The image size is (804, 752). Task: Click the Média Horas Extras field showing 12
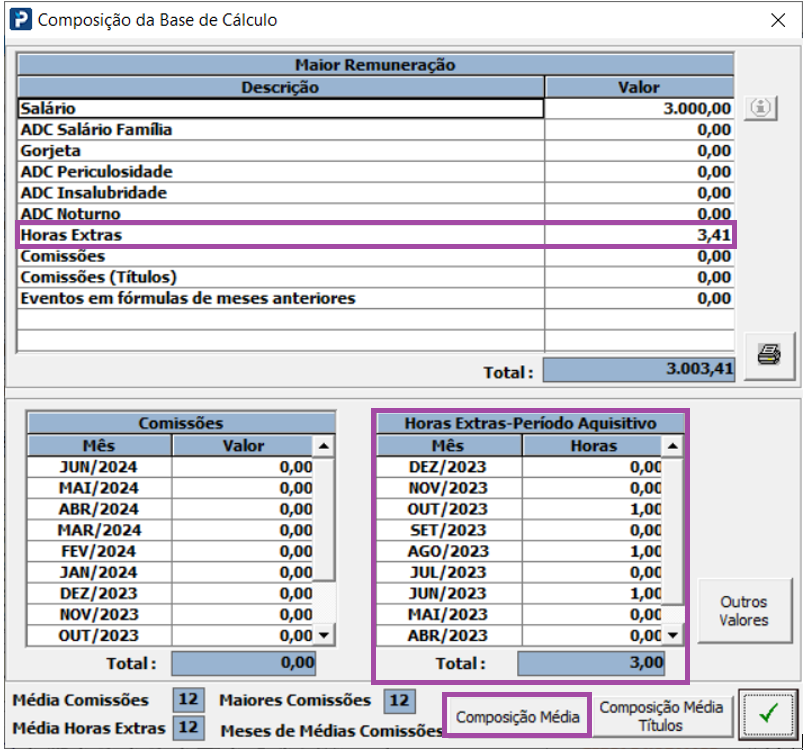[188, 727]
